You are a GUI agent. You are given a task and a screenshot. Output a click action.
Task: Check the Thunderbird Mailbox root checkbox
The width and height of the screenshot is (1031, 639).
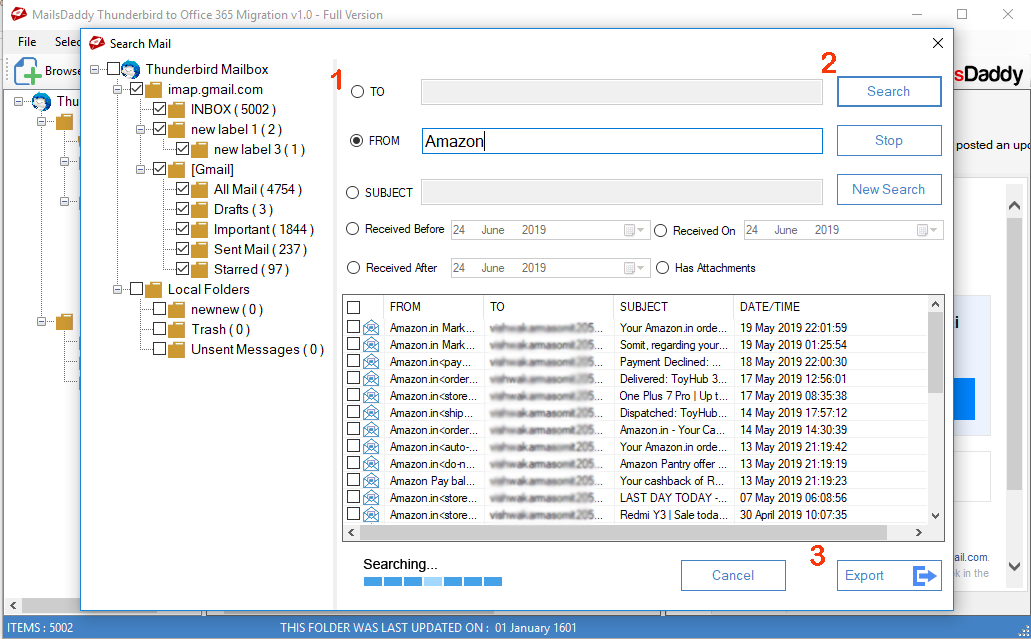coord(113,69)
